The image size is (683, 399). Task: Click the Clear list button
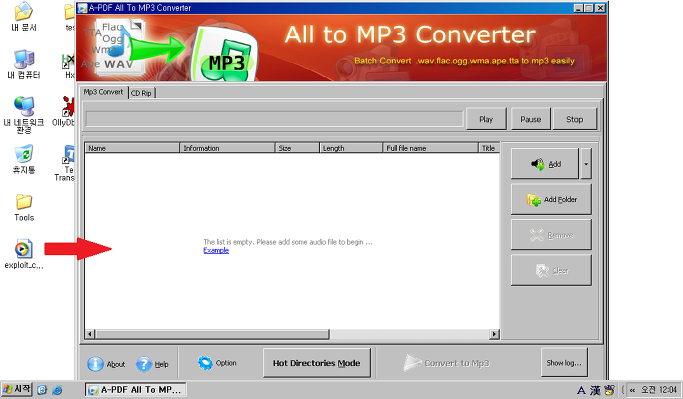click(x=551, y=271)
